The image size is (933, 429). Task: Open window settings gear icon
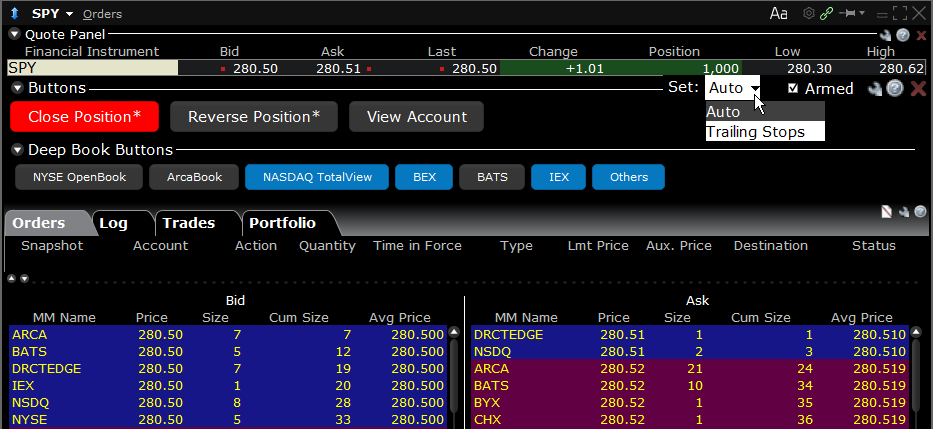point(809,14)
